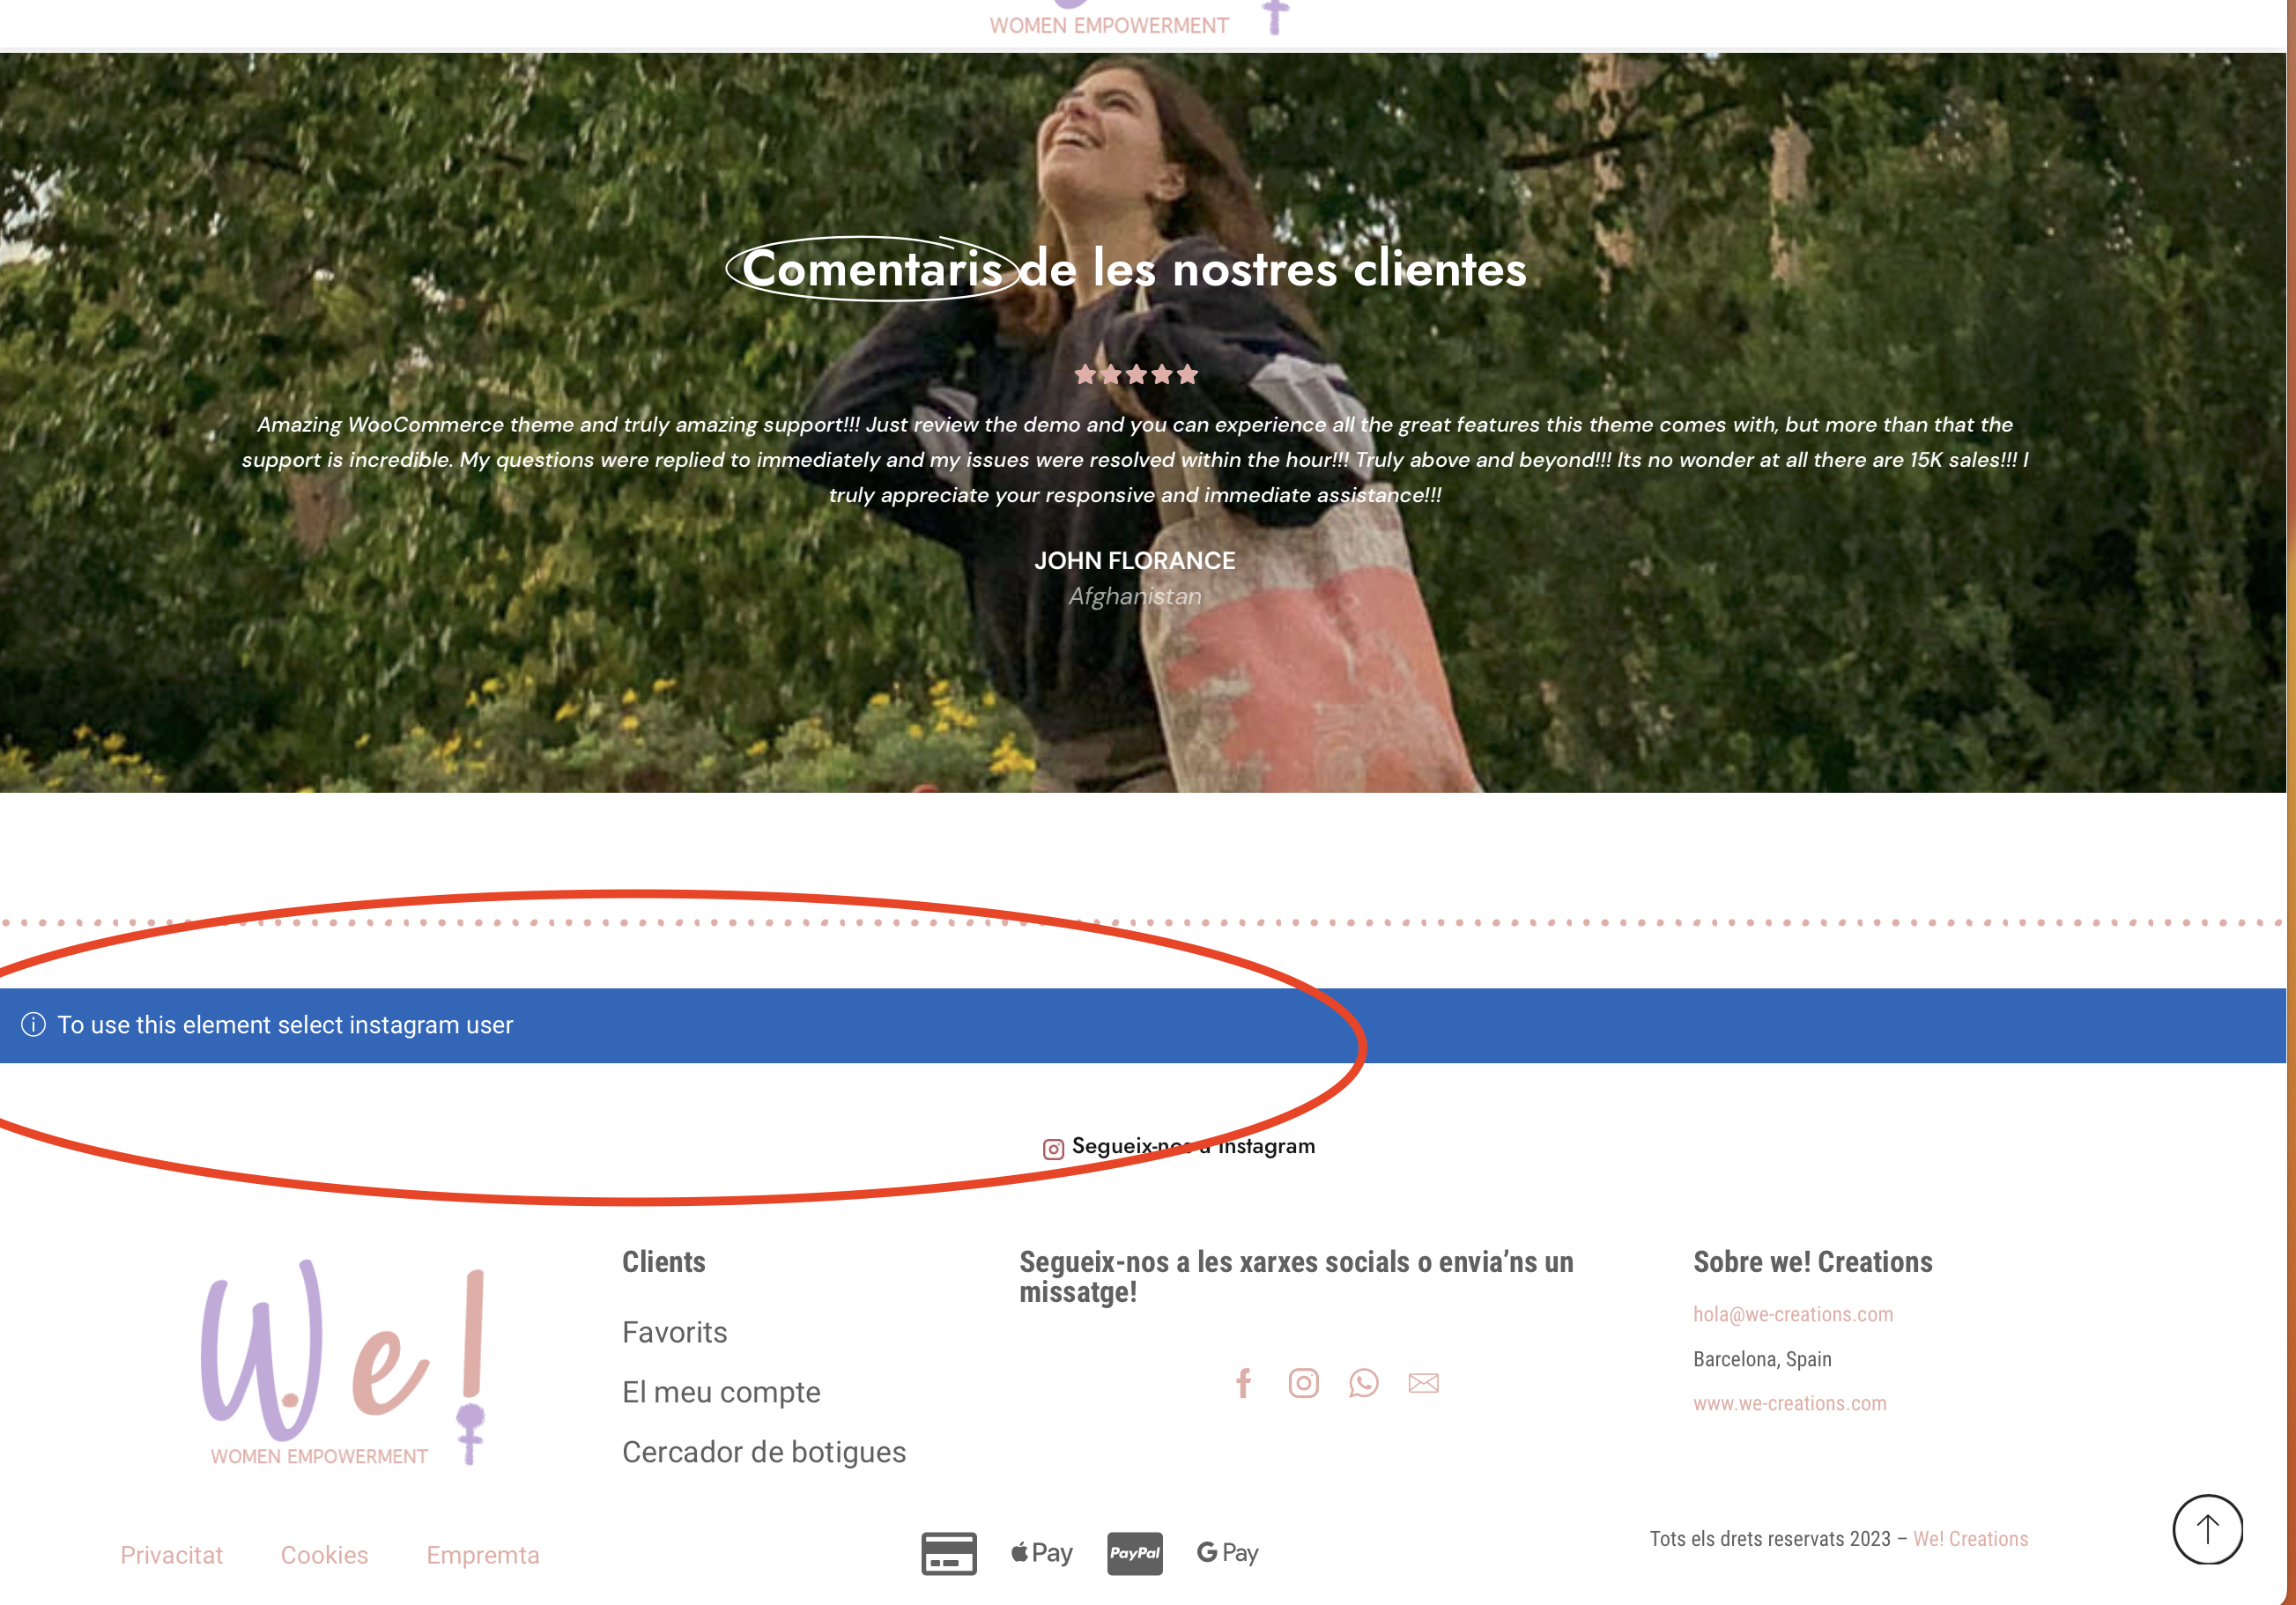The width and height of the screenshot is (2296, 1605).
Task: Click the PayPal payment icon
Action: tap(1134, 1553)
